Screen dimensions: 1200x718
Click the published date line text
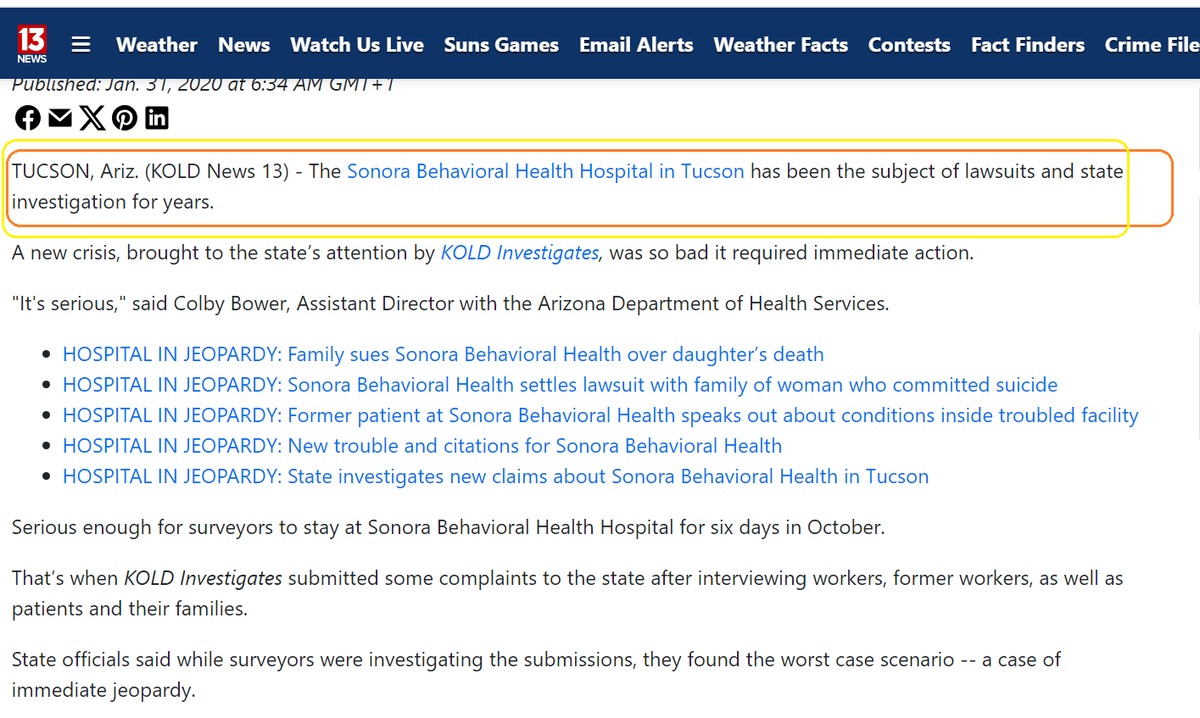(x=202, y=85)
